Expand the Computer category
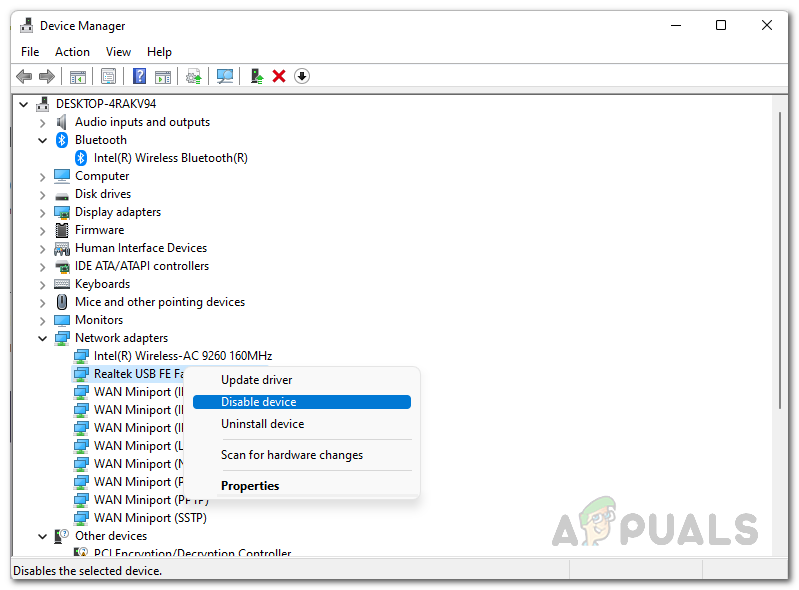The width and height of the screenshot is (799, 590). (42, 177)
